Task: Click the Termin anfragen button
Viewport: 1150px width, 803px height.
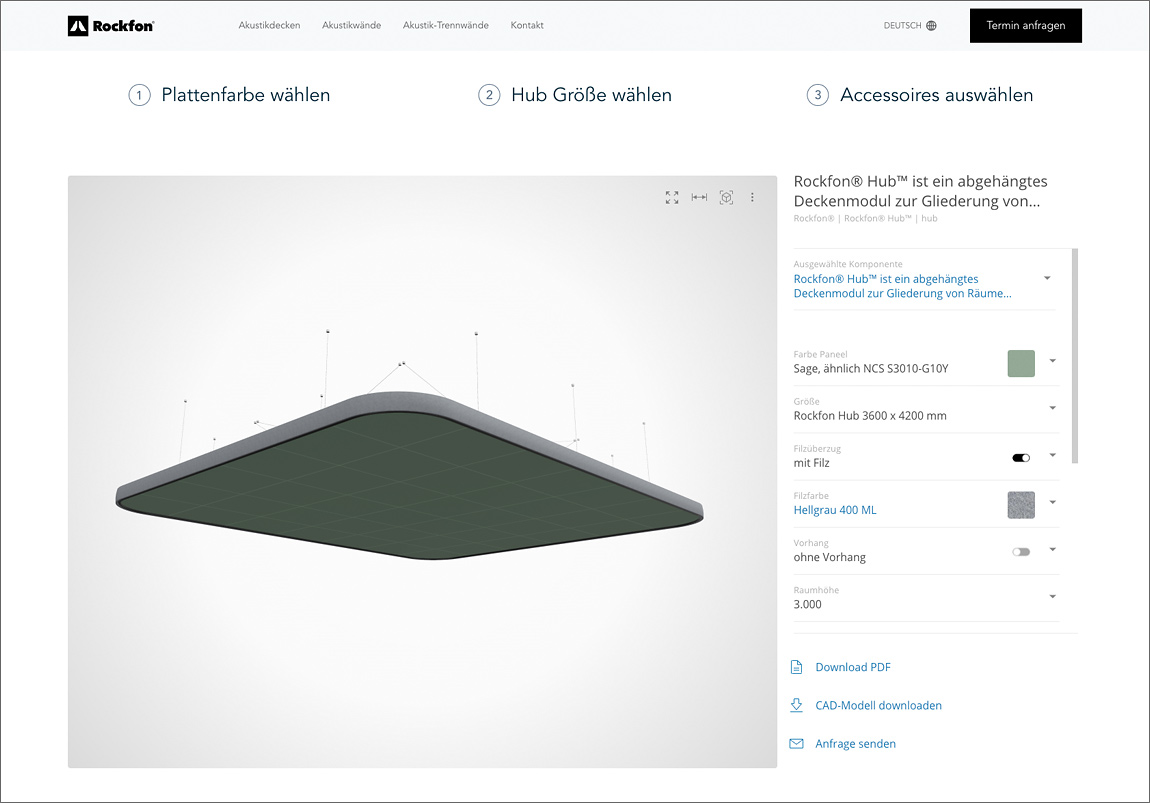Action: coord(1025,26)
